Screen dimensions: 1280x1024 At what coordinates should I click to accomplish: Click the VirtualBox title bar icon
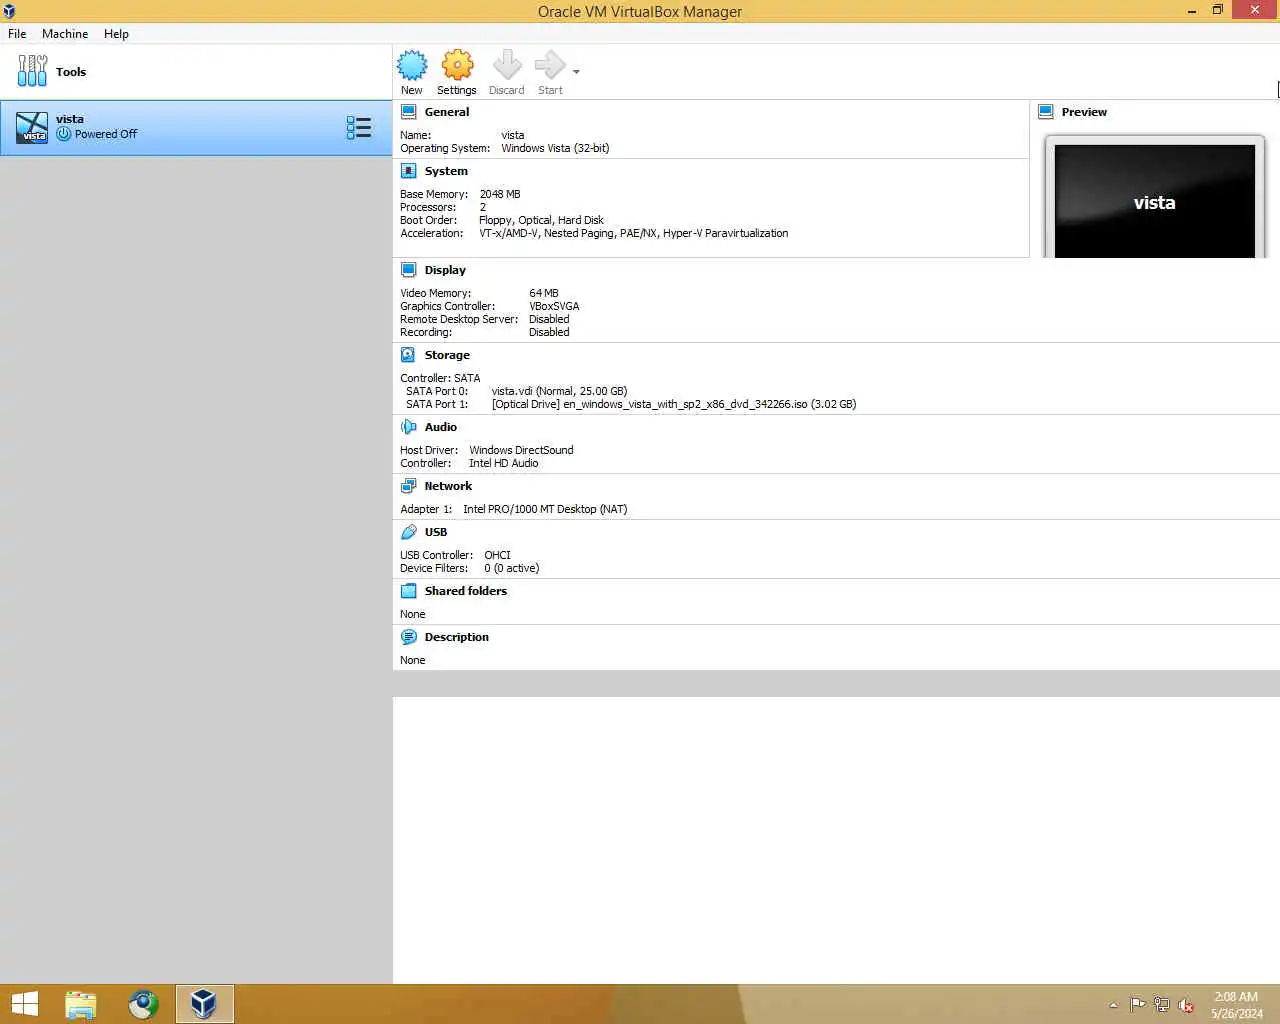pyautogui.click(x=9, y=11)
